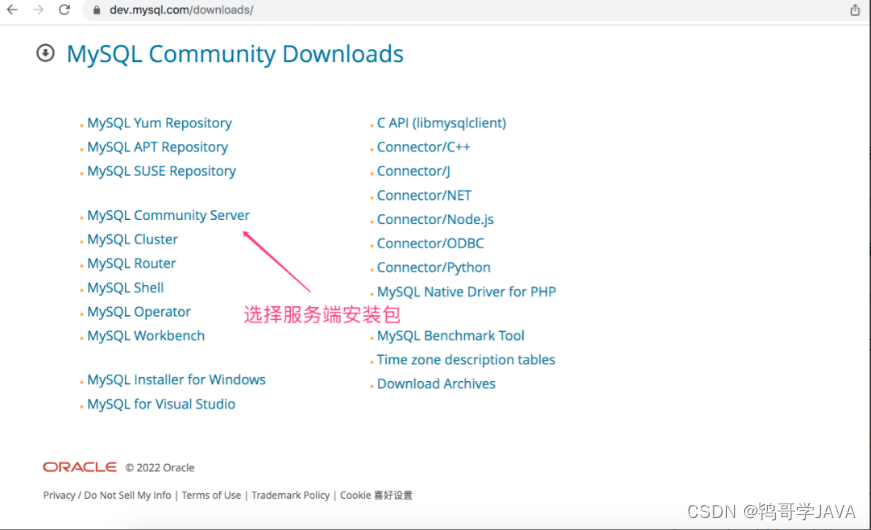
Task: Open the Trademark Policy footer link
Action: coord(291,496)
